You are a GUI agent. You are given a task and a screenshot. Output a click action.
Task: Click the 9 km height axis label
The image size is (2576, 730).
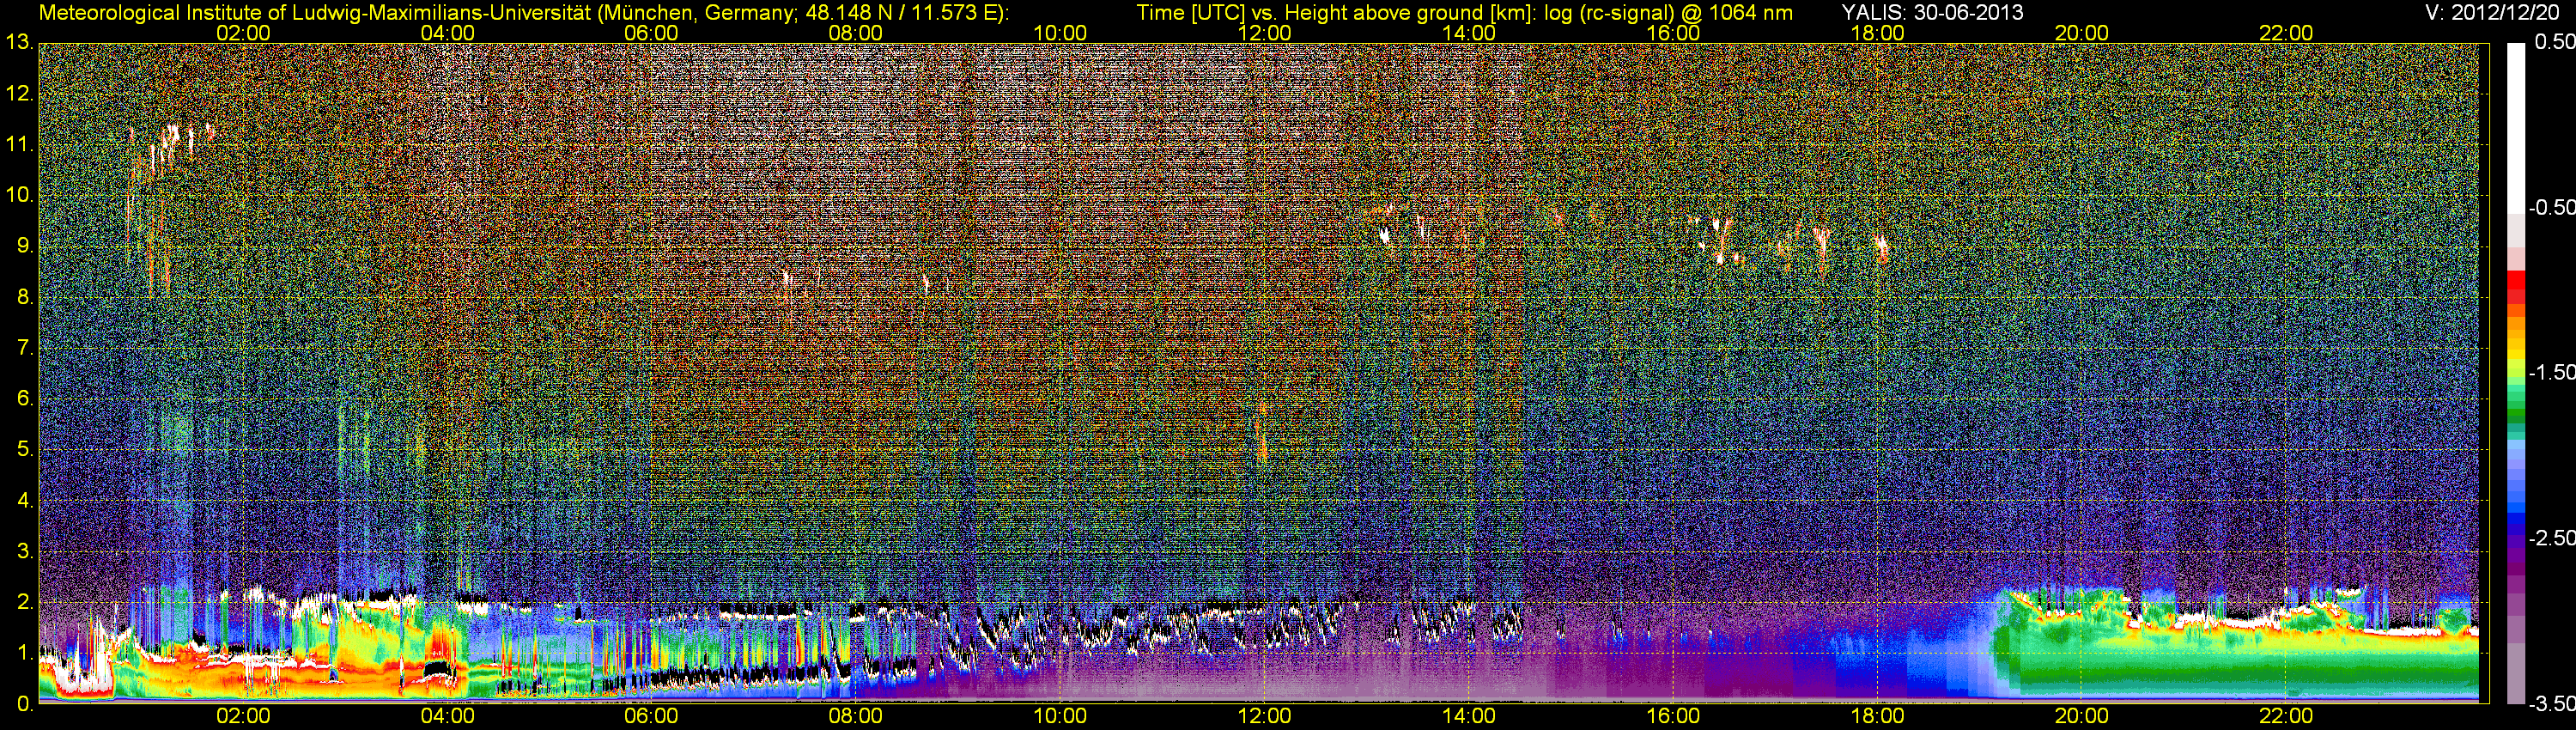coord(24,246)
